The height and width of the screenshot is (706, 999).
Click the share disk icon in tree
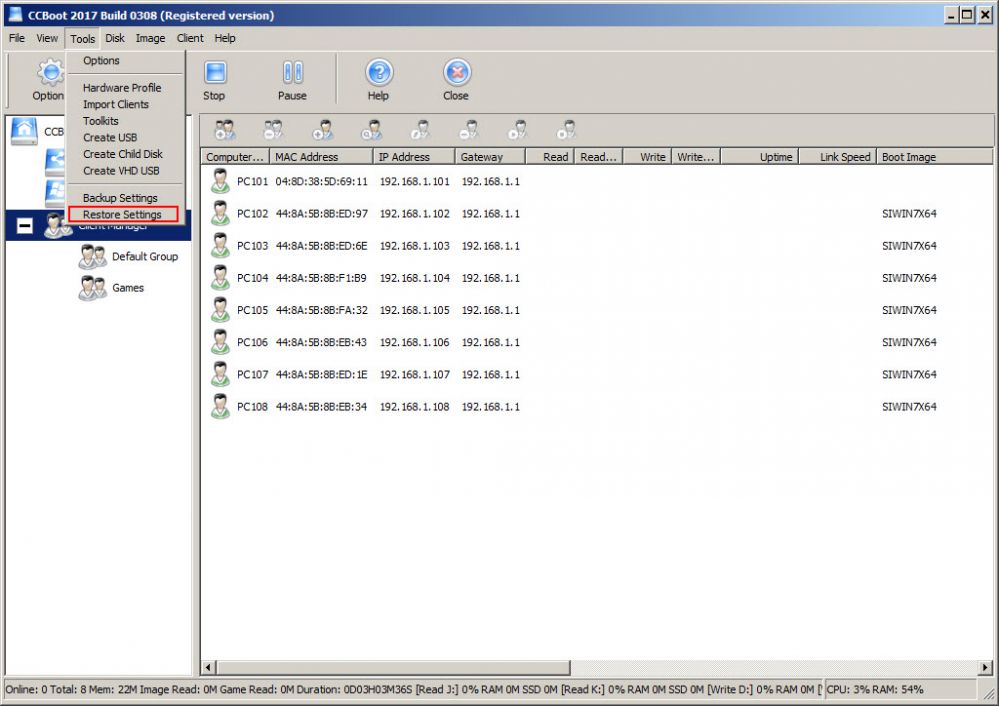point(55,162)
